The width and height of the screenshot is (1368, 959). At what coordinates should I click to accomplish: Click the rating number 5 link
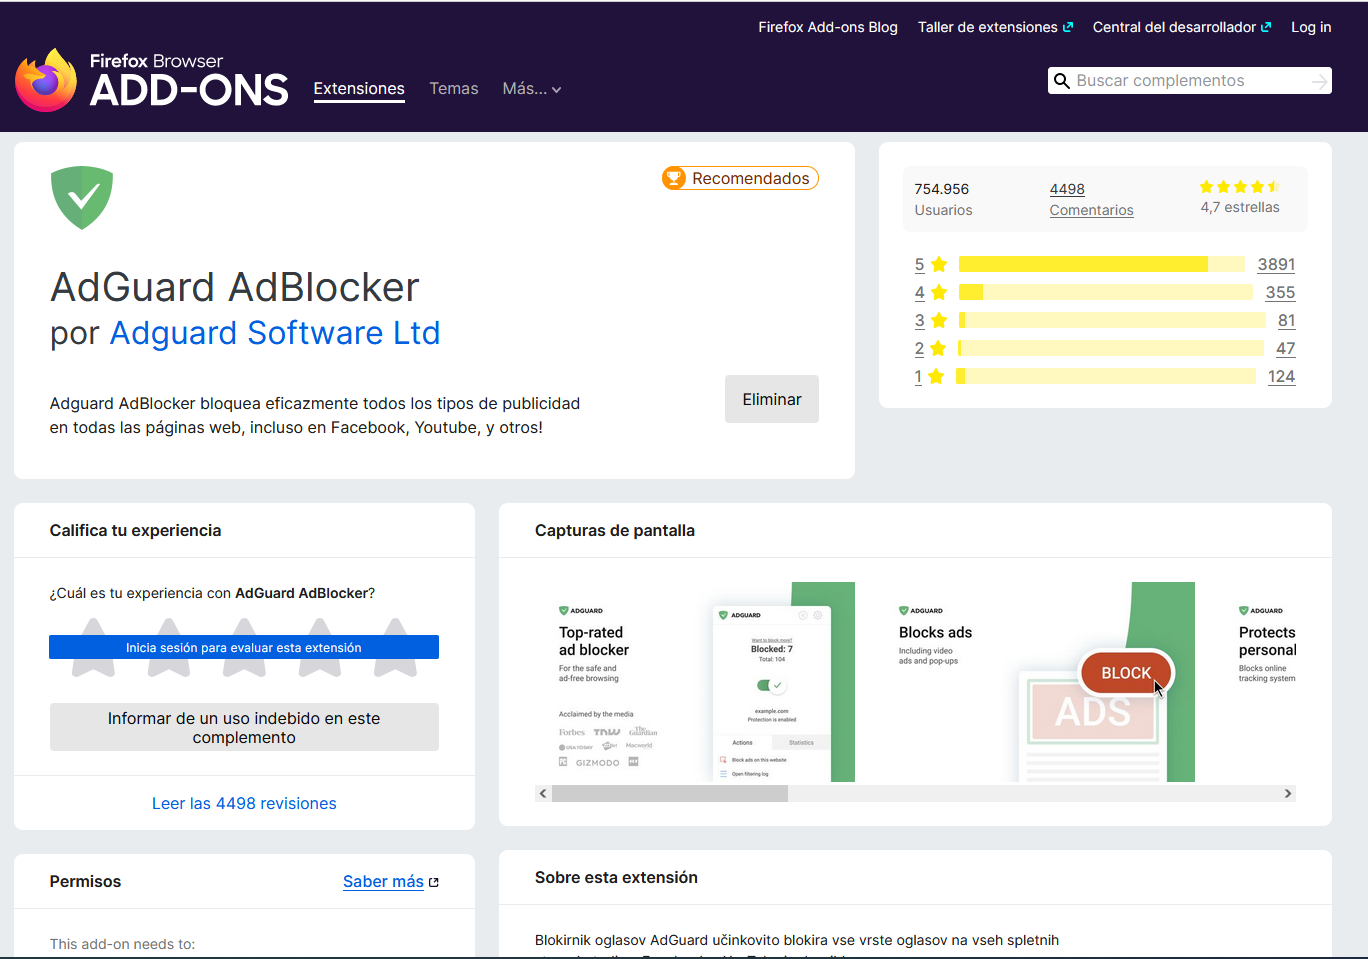919,264
